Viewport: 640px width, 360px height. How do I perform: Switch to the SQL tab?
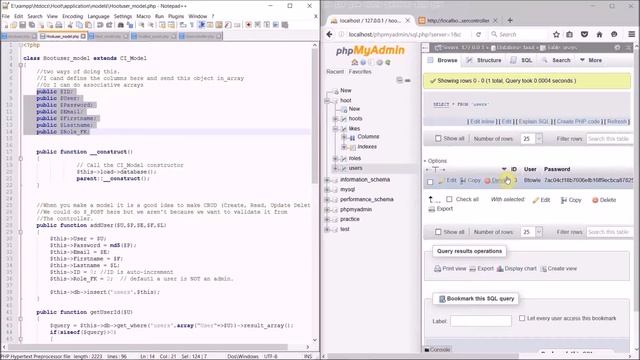tap(521, 60)
